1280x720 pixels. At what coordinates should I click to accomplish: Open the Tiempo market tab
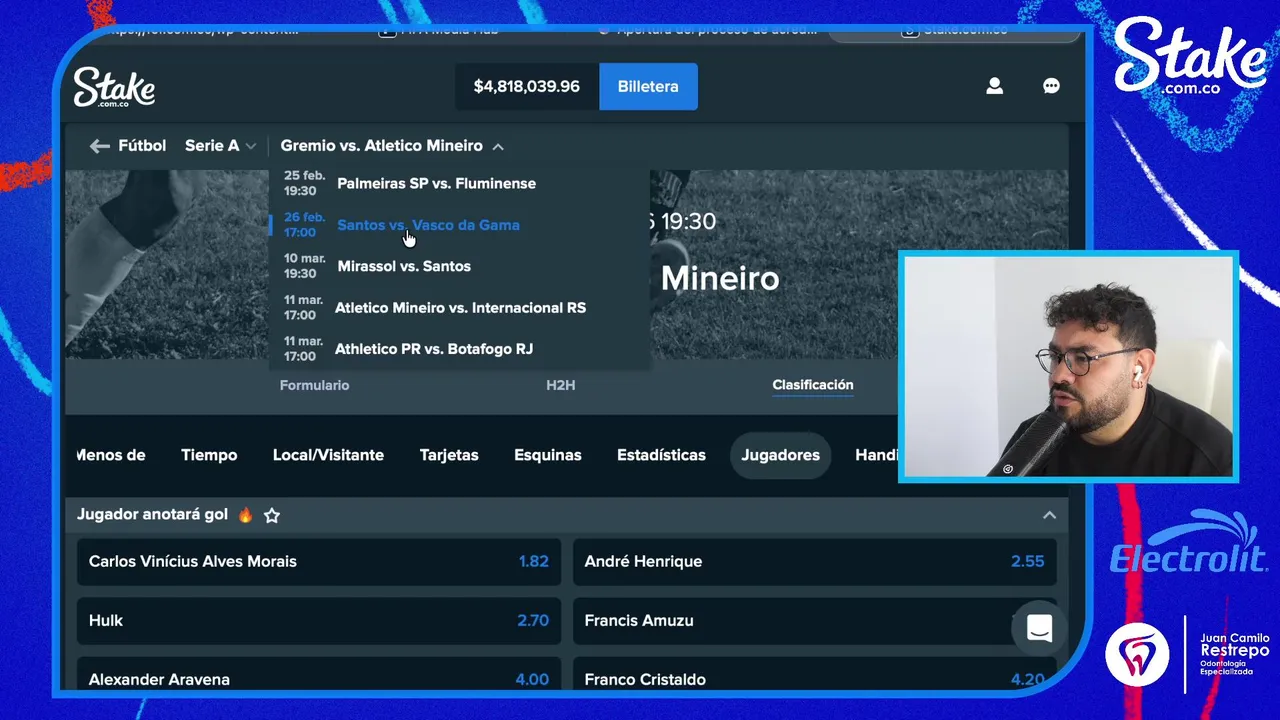coord(209,455)
